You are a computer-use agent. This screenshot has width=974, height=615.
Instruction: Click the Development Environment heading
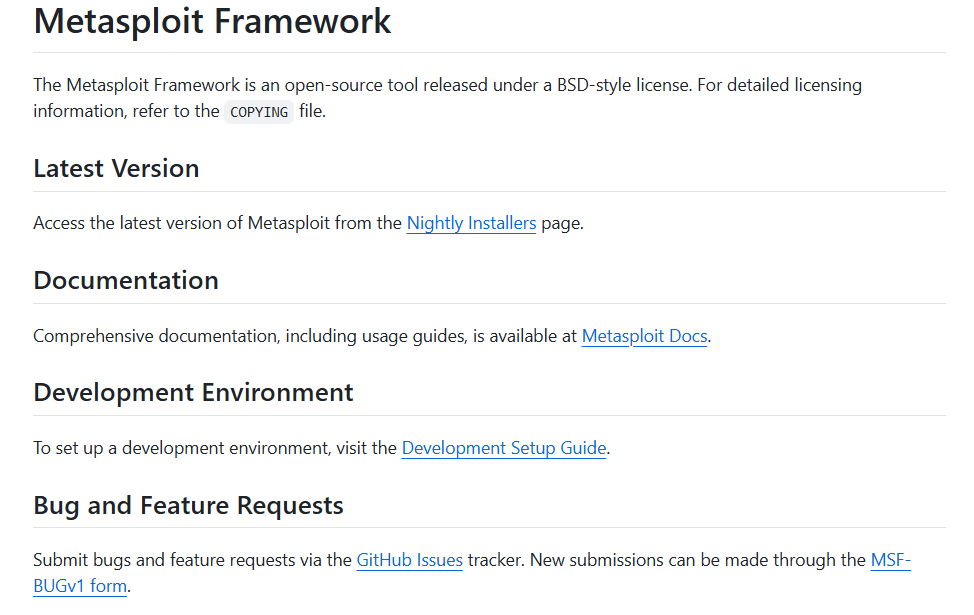pos(193,393)
